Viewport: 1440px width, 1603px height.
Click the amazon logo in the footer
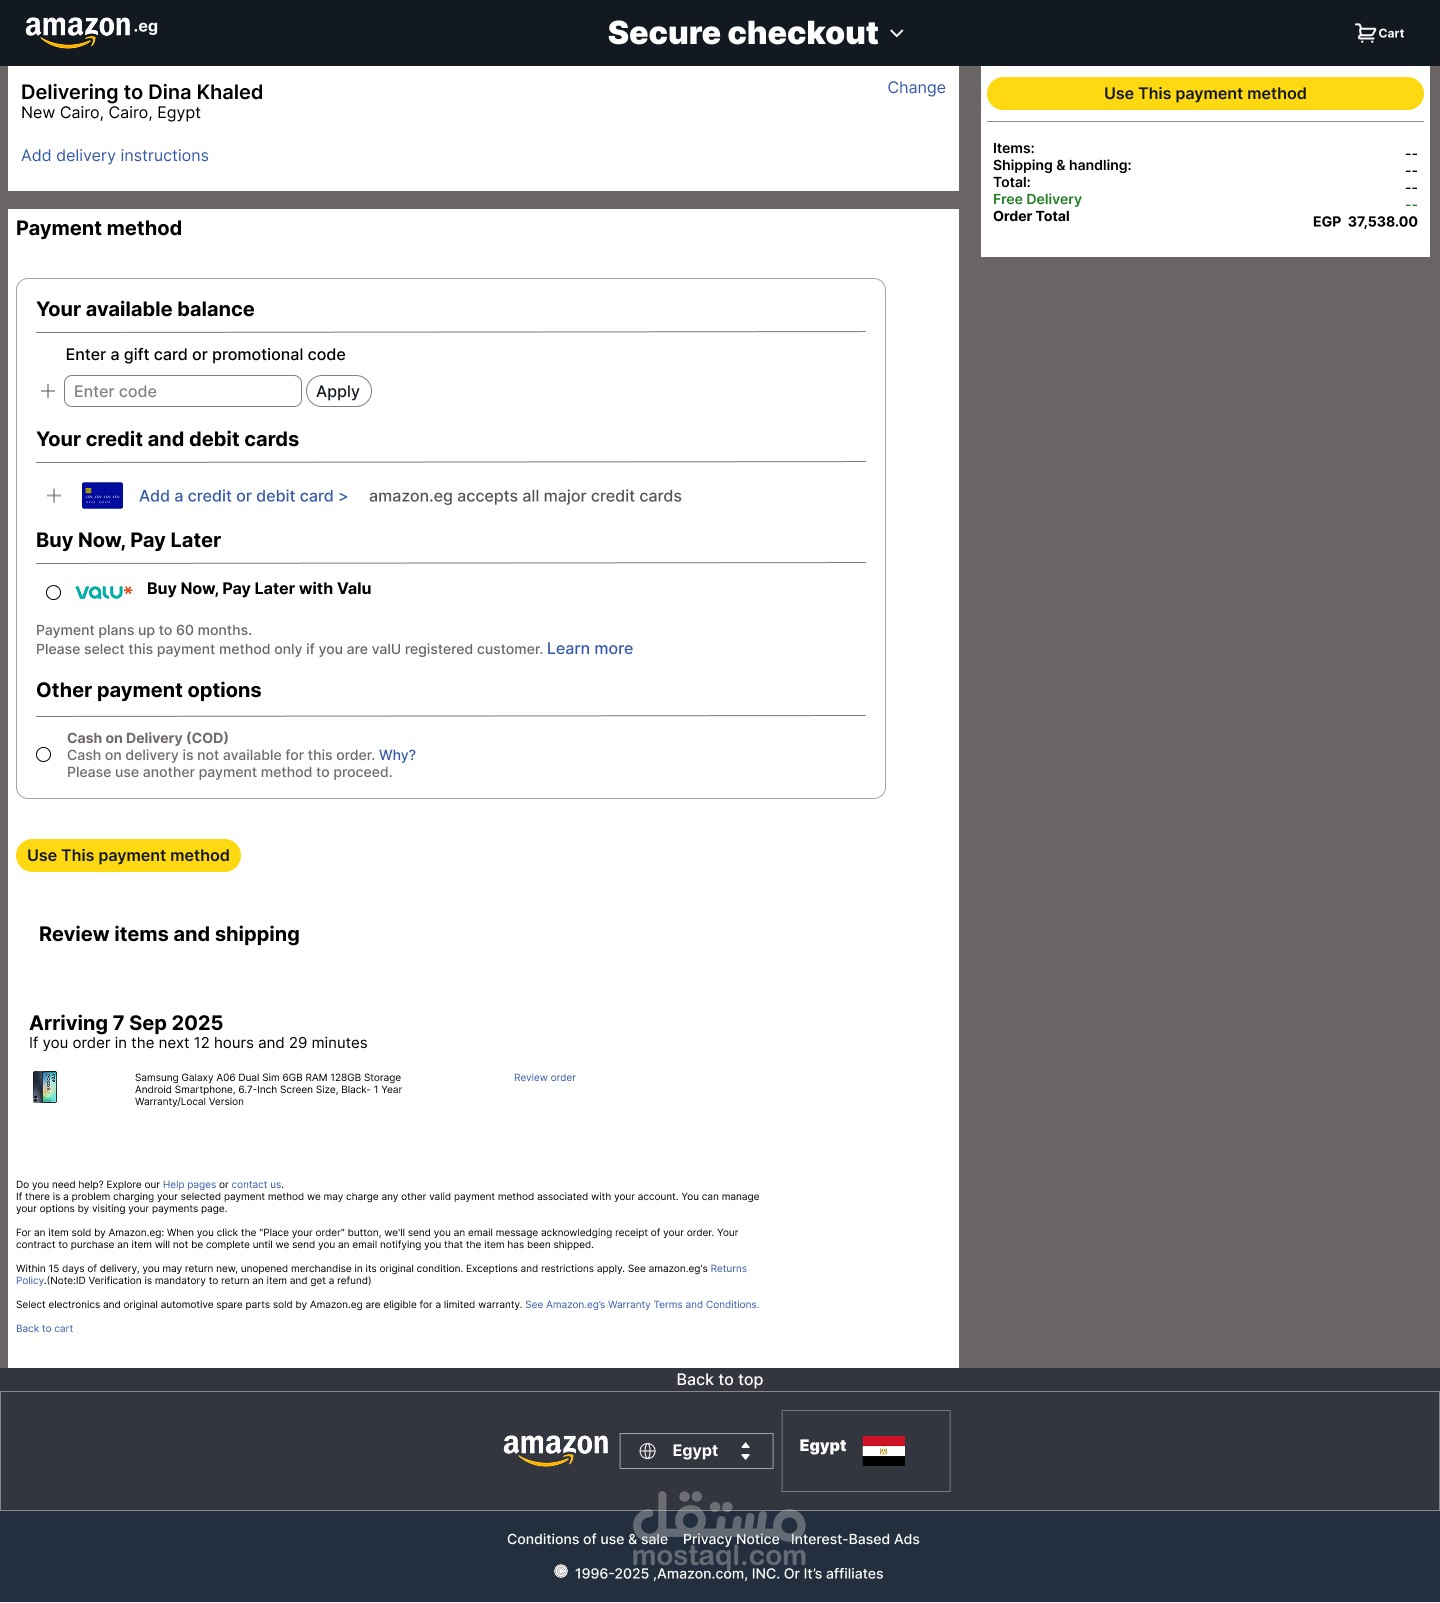coord(555,1449)
